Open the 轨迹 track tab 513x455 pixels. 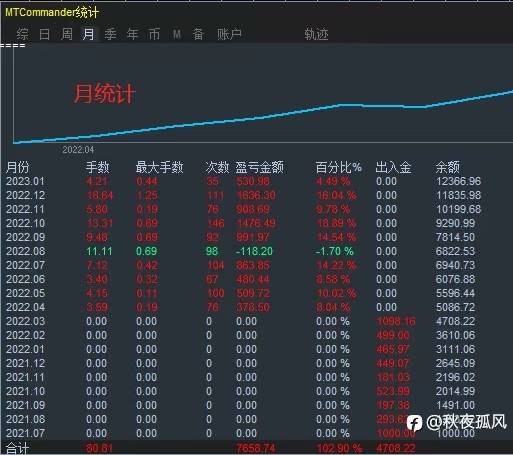[x=316, y=34]
